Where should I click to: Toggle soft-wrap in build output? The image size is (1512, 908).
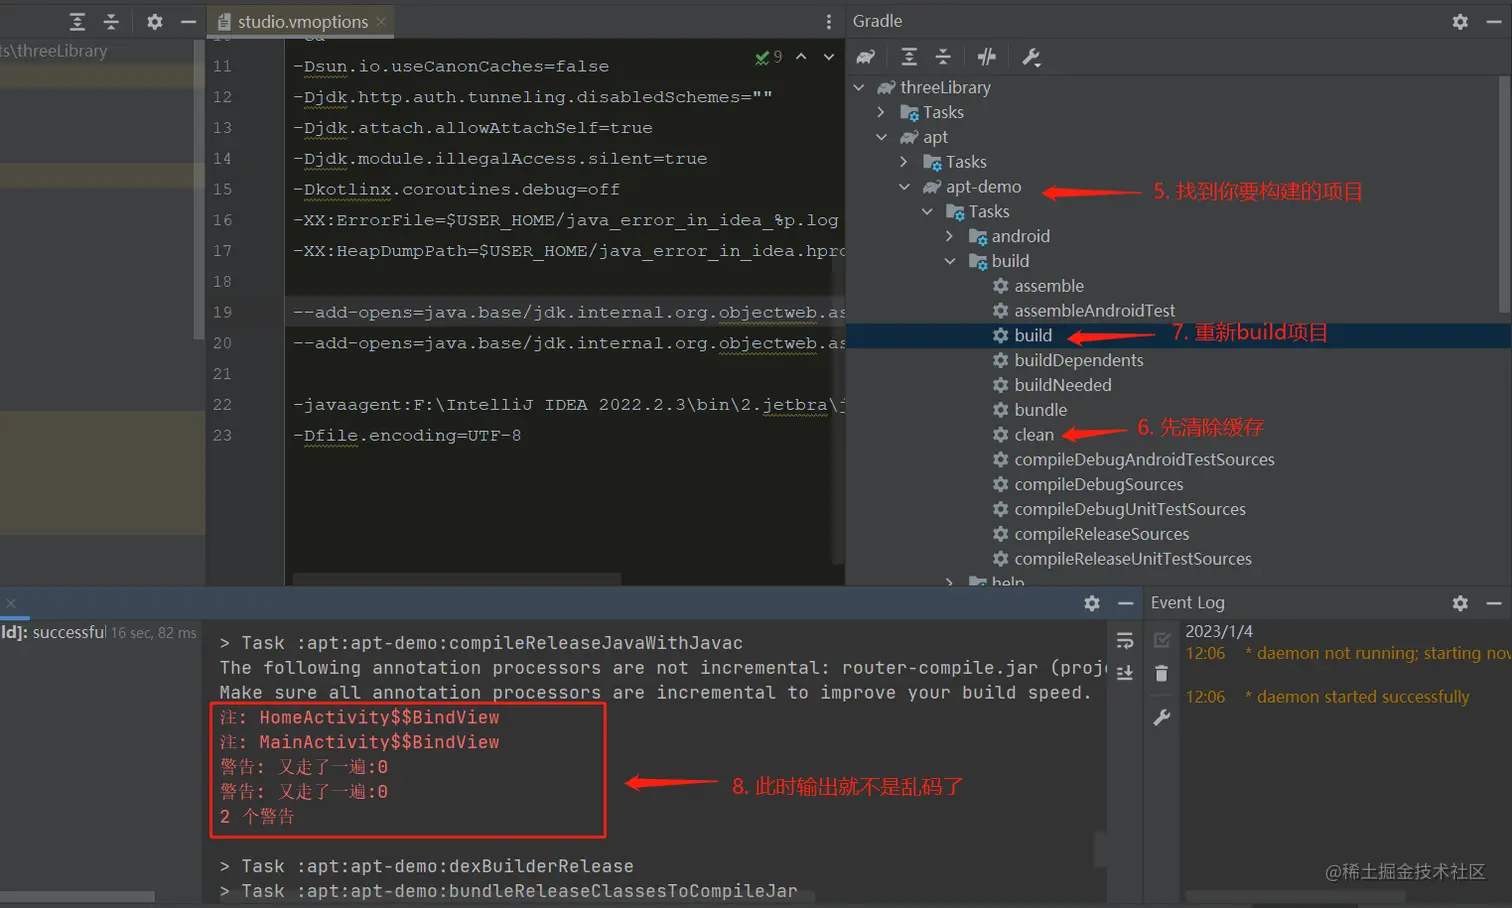point(1125,641)
